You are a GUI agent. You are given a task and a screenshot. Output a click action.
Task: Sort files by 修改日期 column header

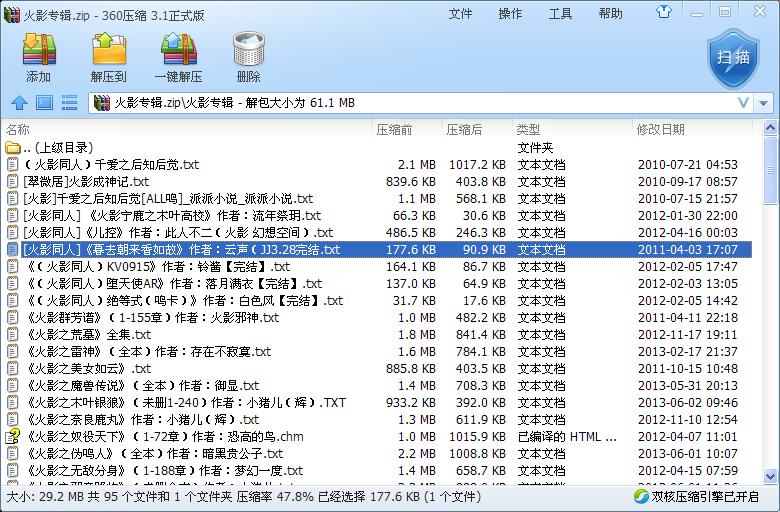tap(660, 129)
